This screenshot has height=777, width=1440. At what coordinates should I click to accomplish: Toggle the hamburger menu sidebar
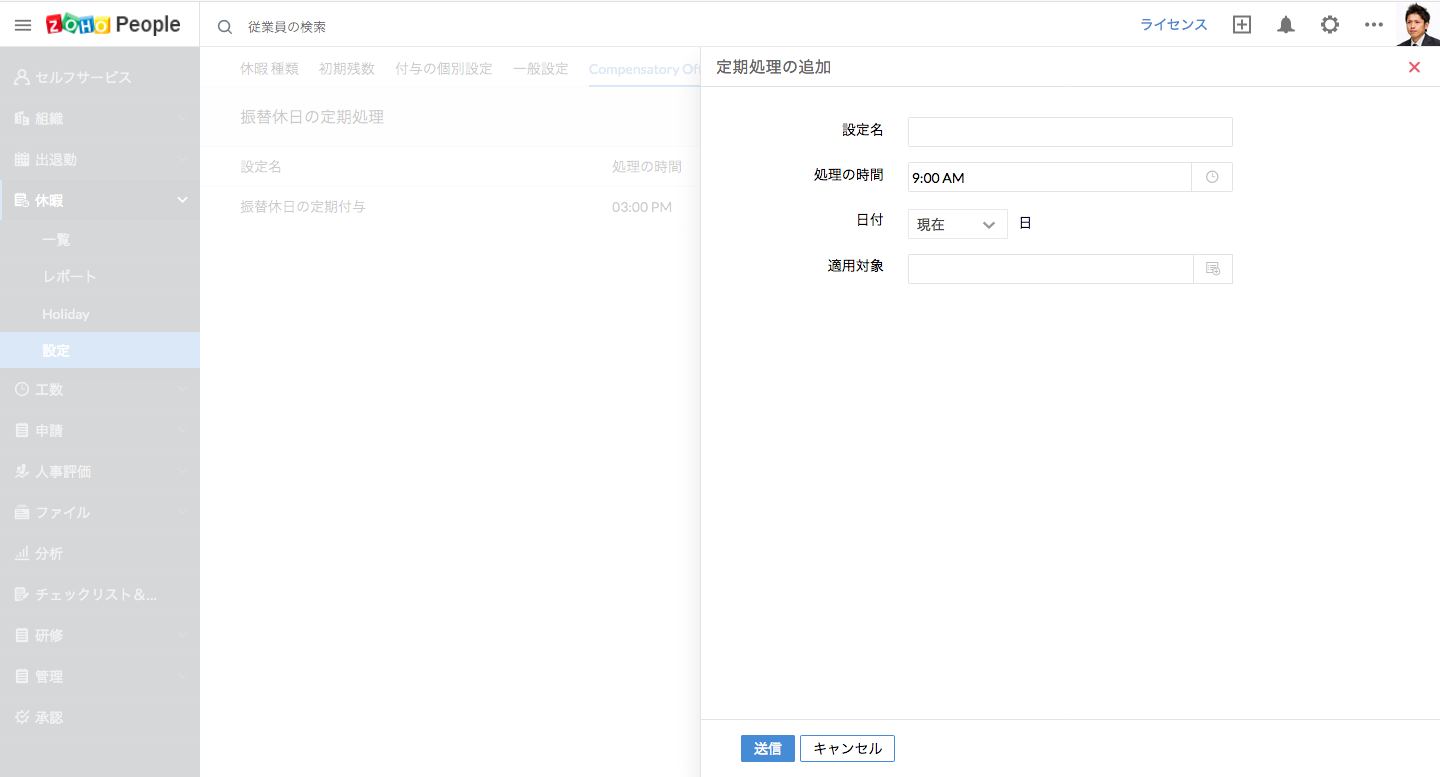point(23,26)
